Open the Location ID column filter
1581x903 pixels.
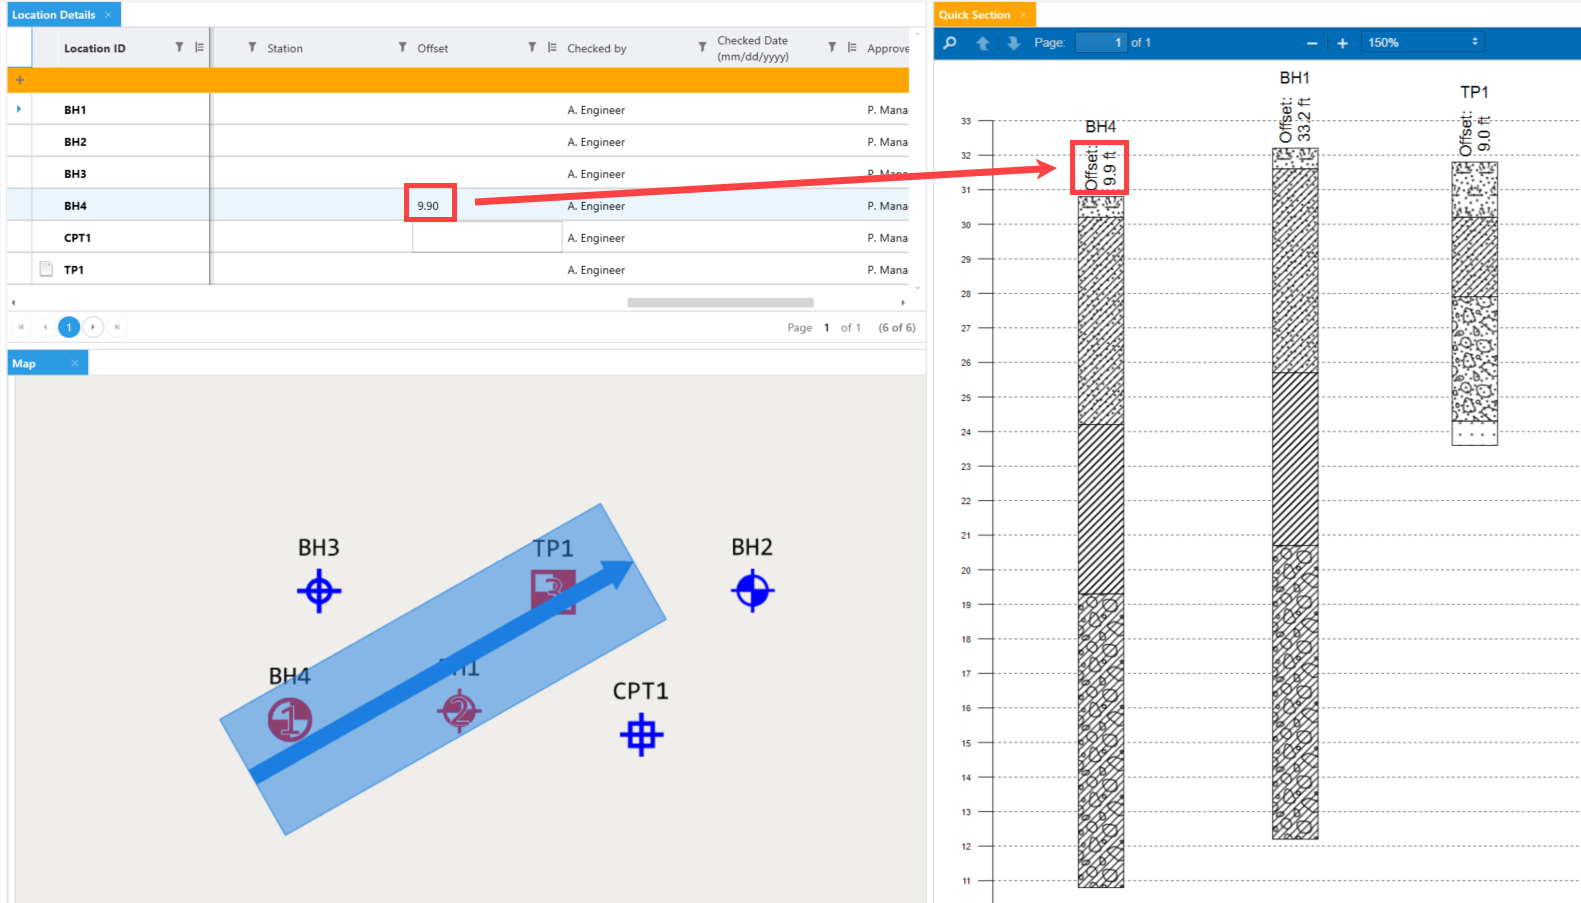pos(179,47)
